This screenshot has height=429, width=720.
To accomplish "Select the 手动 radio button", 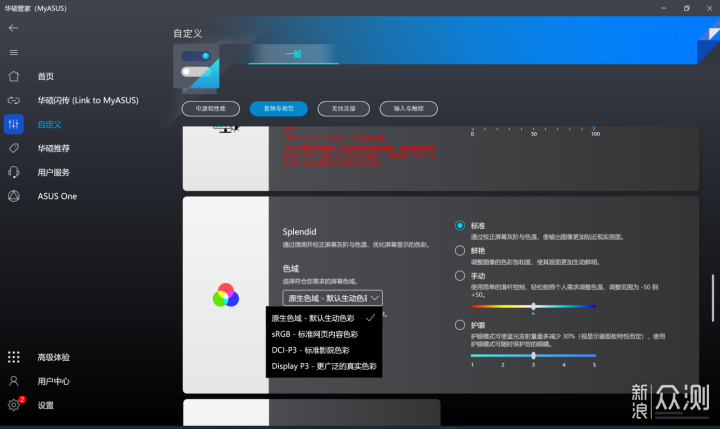I will tap(460, 276).
